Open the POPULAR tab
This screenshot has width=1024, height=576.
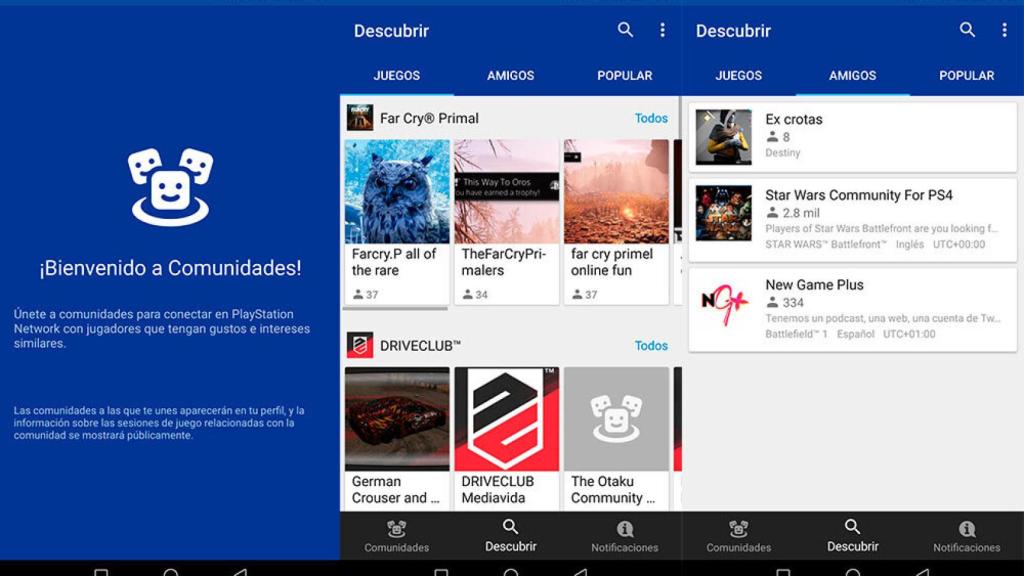[x=625, y=75]
